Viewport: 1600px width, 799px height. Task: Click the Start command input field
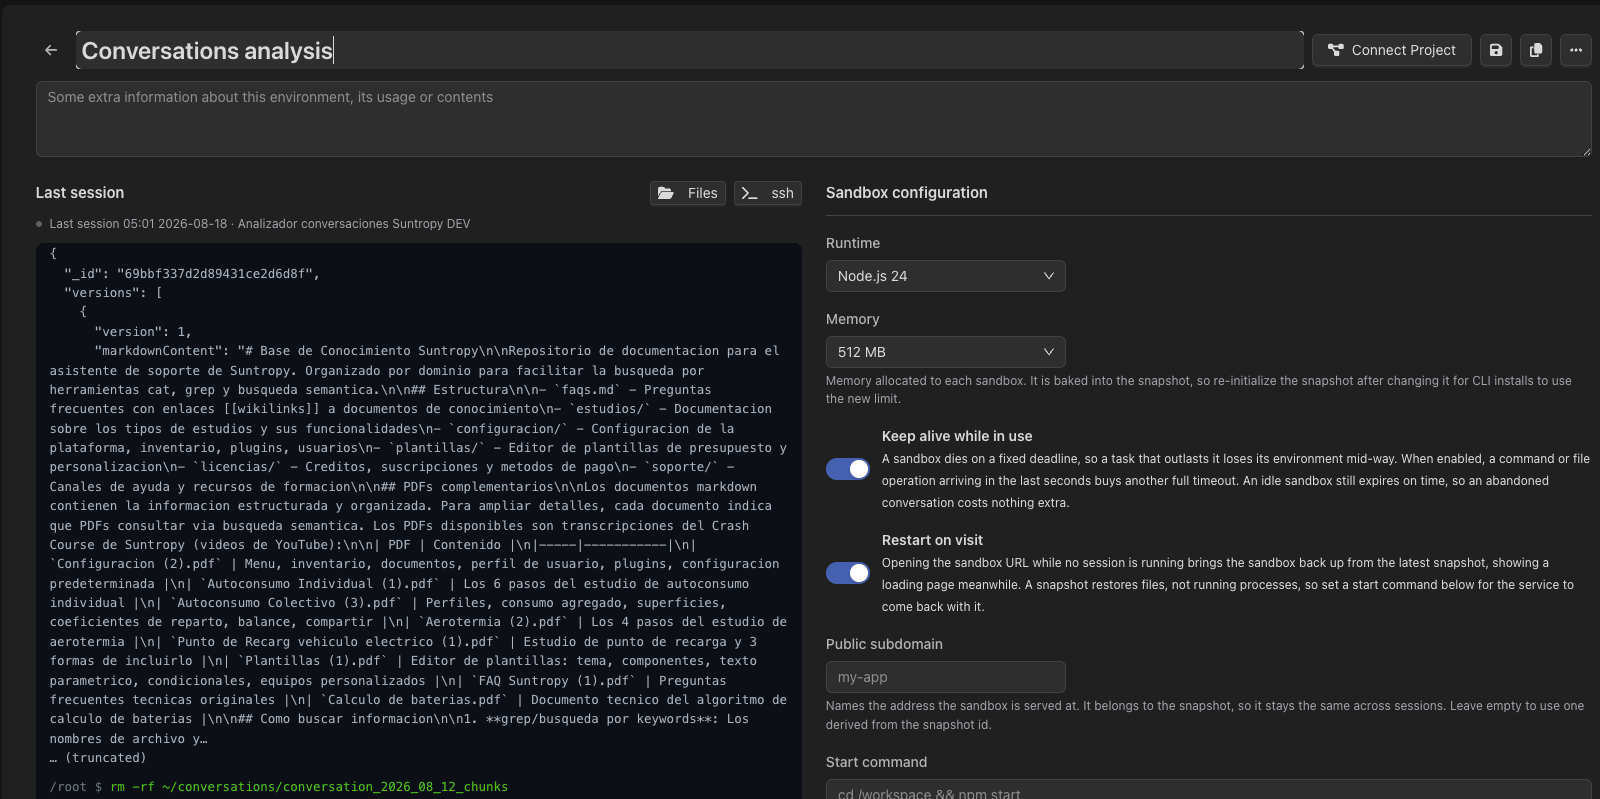1208,789
